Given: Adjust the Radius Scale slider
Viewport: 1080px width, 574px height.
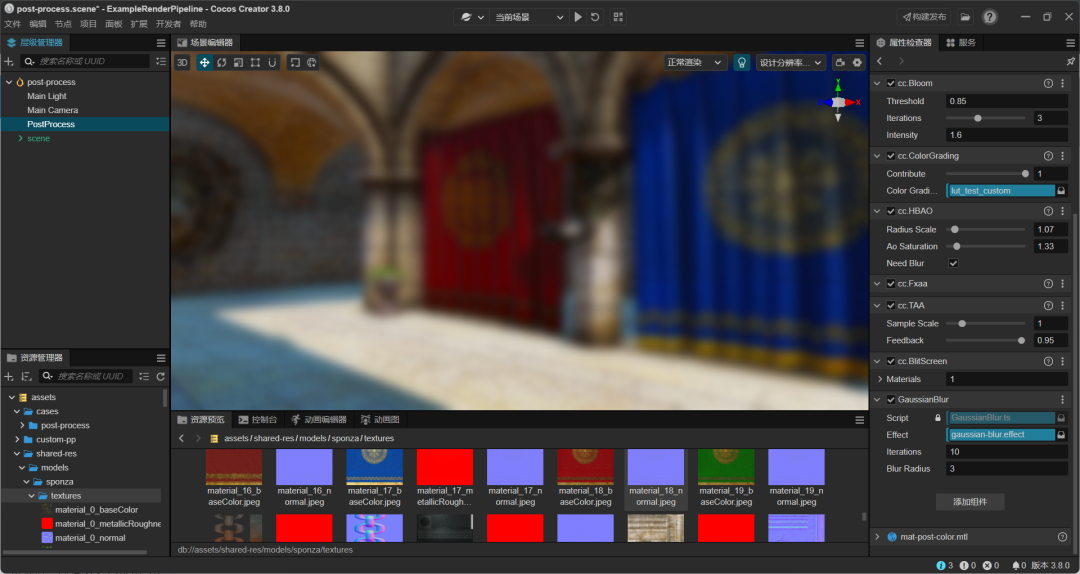Looking at the screenshot, I should point(986,229).
